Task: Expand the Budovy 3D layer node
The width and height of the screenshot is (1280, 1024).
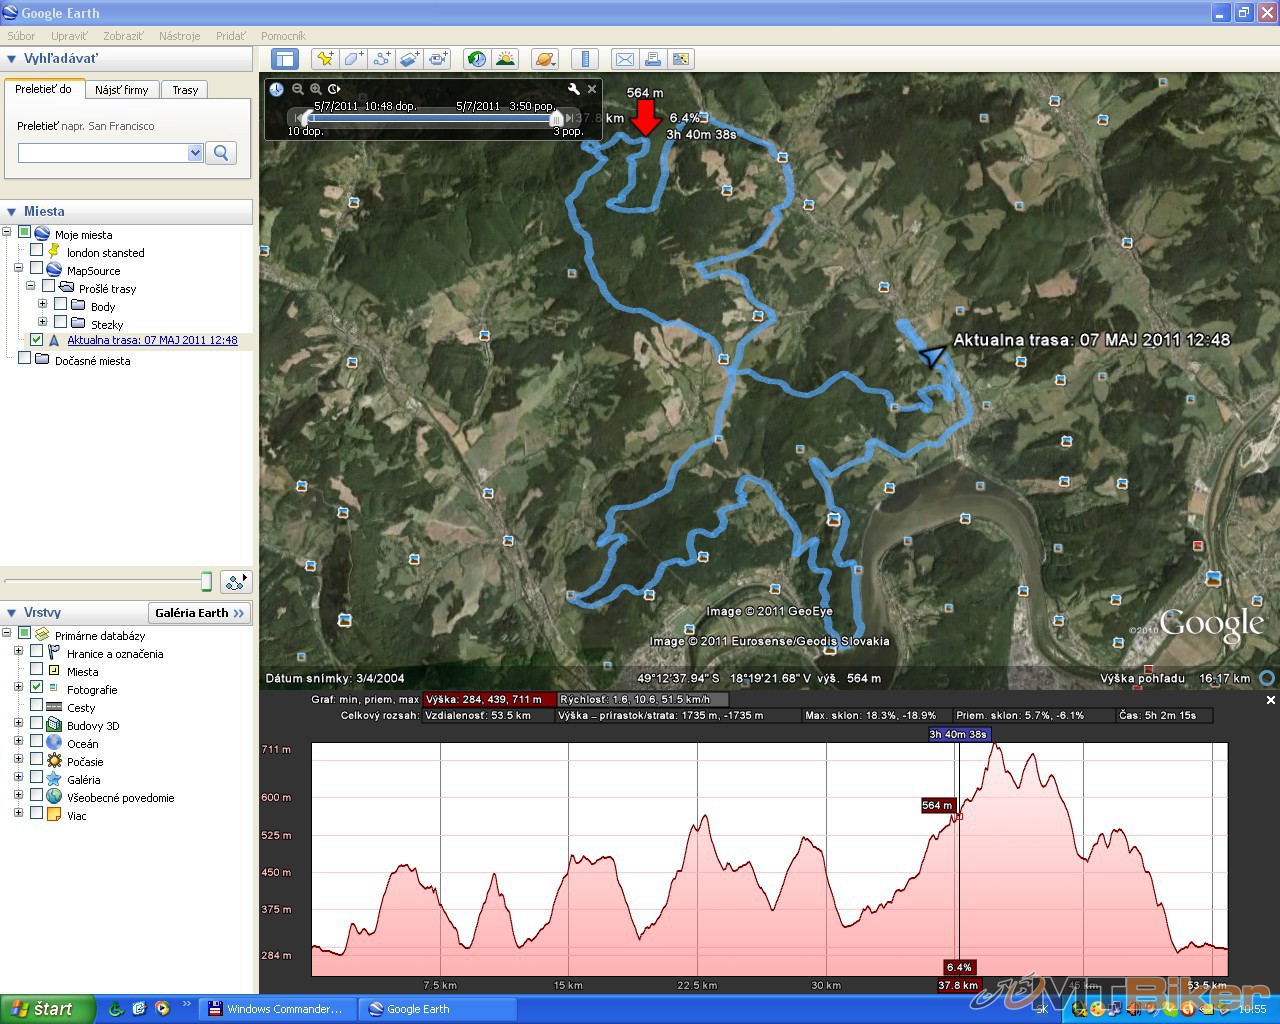Action: (18, 724)
